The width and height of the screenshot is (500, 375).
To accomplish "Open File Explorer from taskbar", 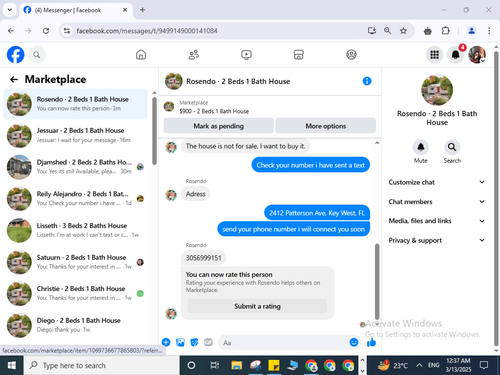I will coord(237,365).
